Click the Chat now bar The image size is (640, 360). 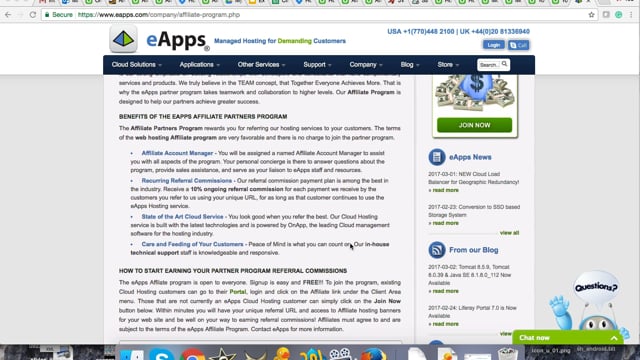click(x=568, y=338)
